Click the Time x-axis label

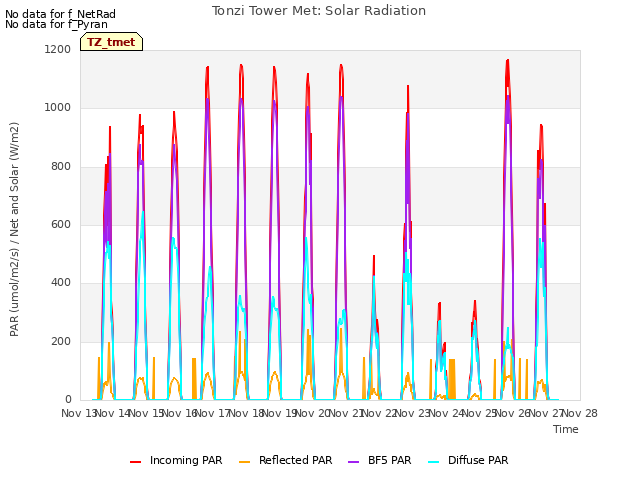tap(566, 429)
